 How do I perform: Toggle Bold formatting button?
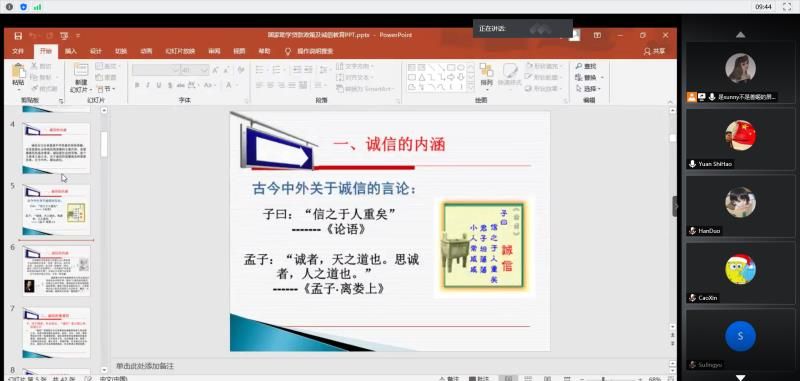point(137,85)
